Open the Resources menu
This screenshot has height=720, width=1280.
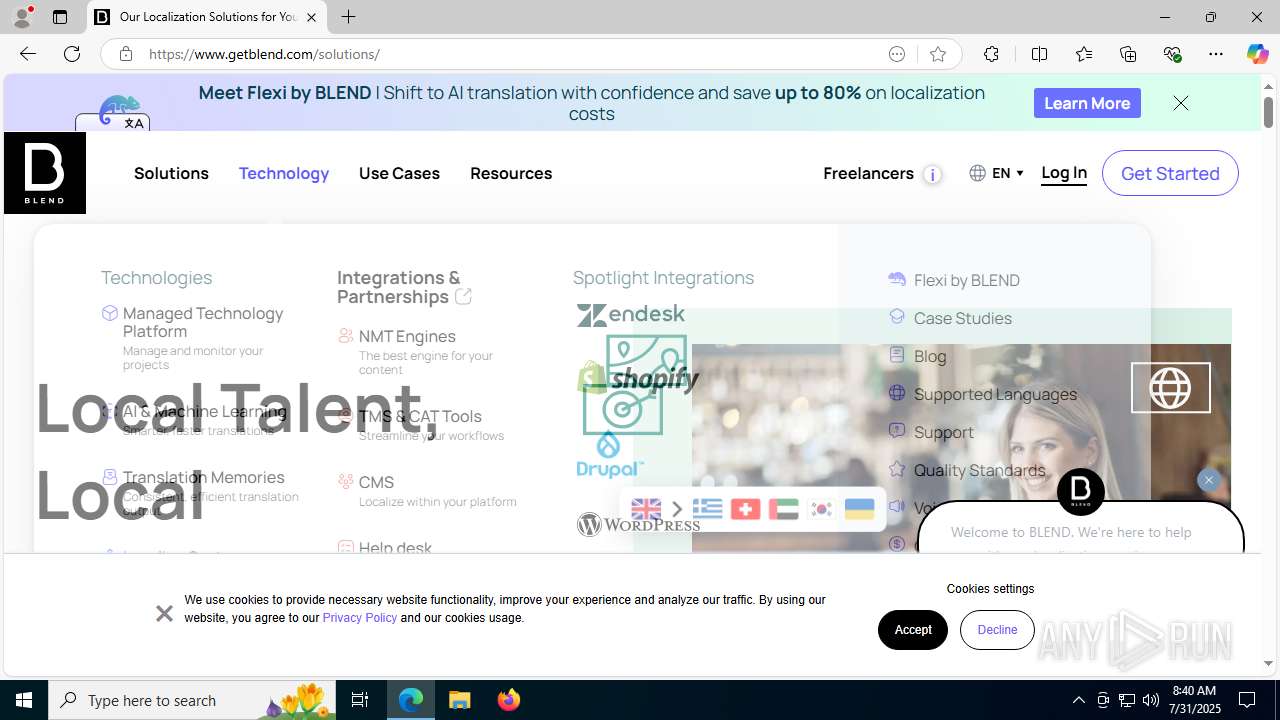511,173
